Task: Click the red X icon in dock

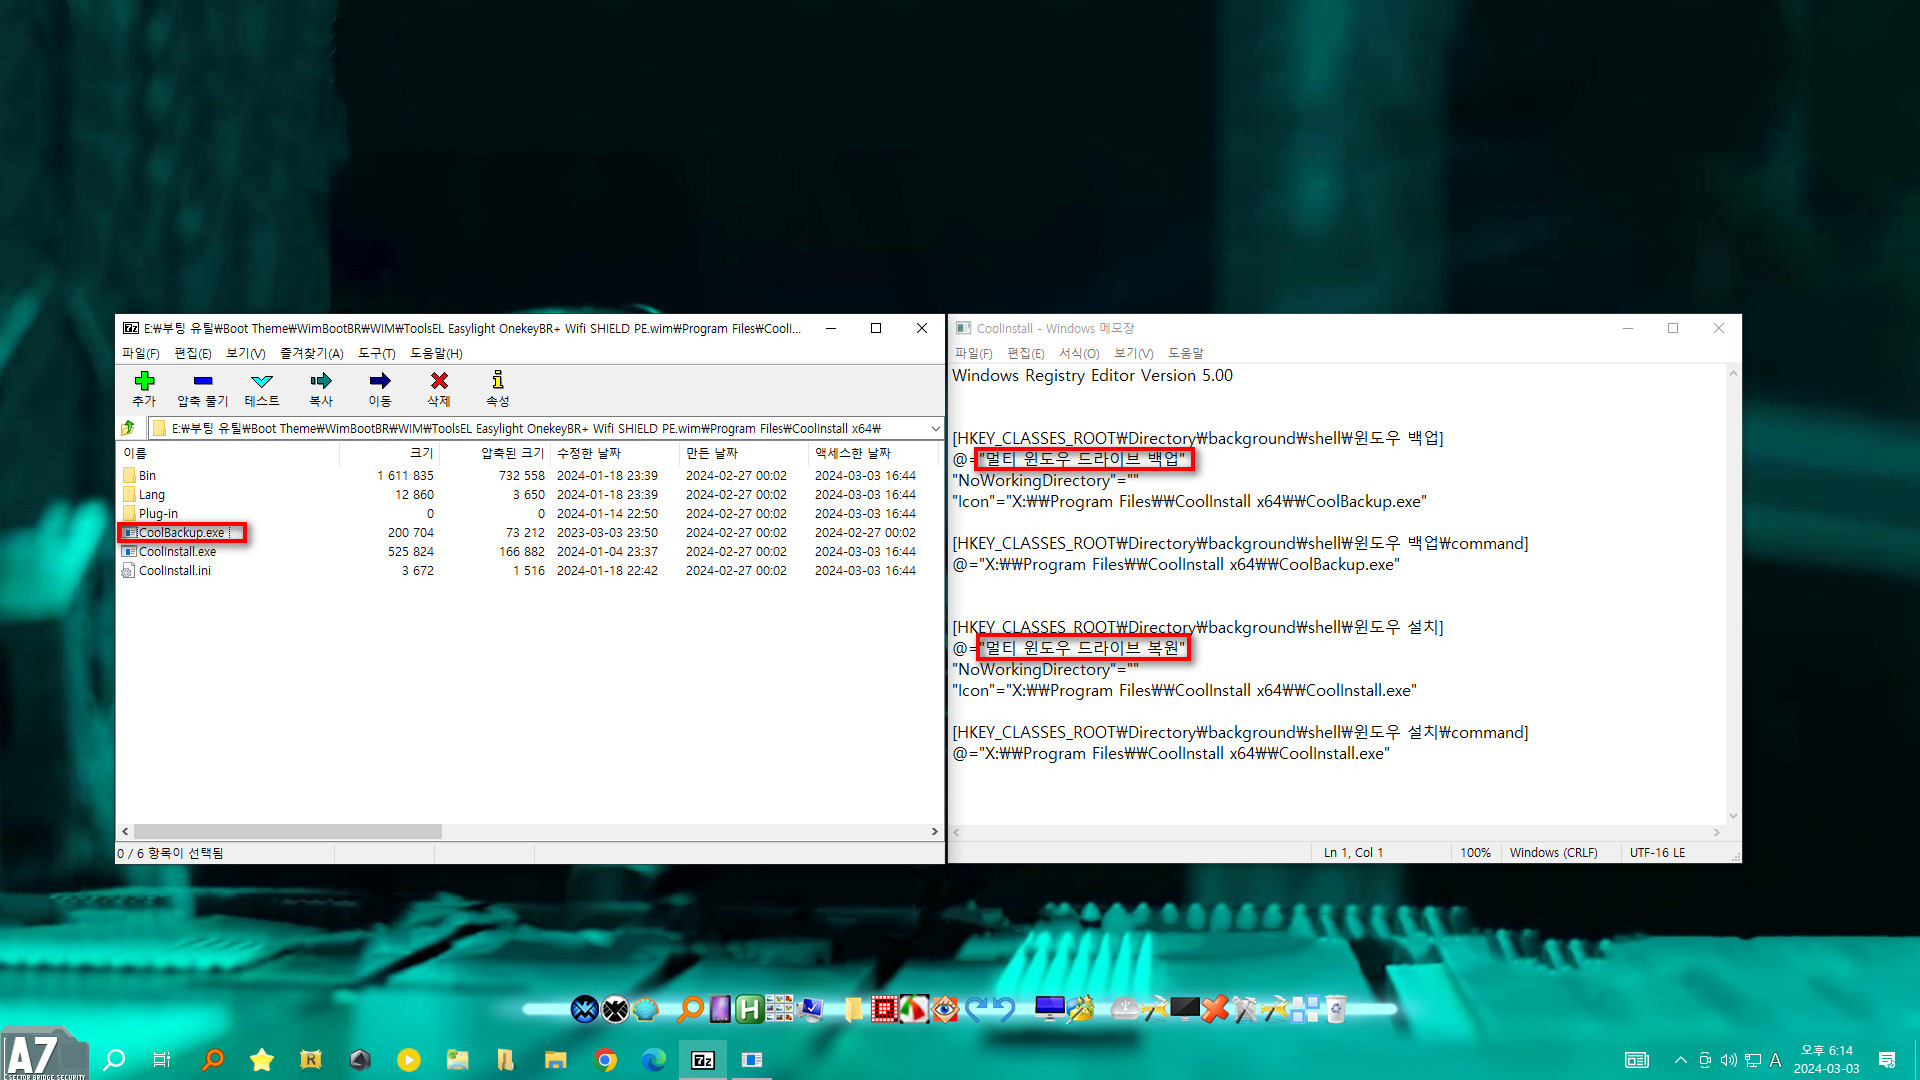Action: point(1214,1009)
